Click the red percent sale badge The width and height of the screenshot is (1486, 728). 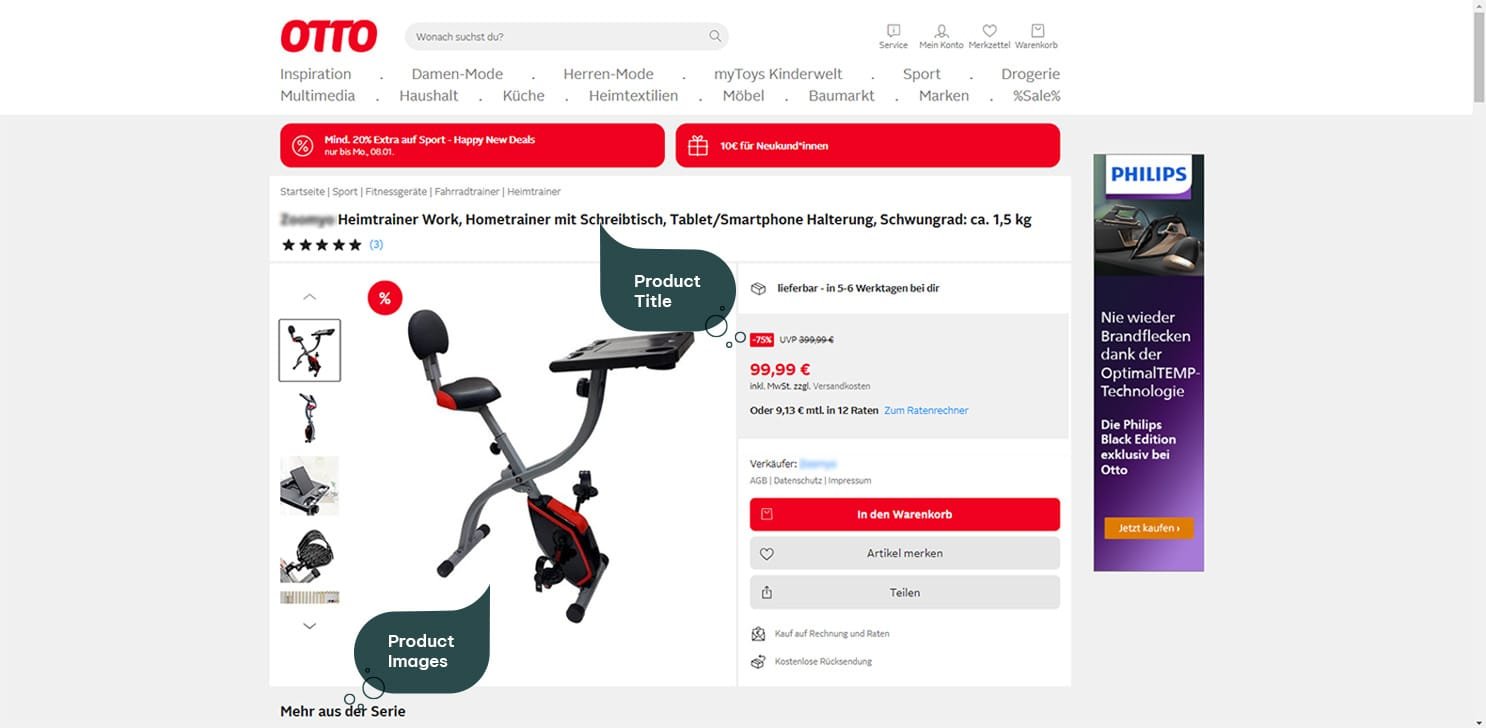point(384,298)
